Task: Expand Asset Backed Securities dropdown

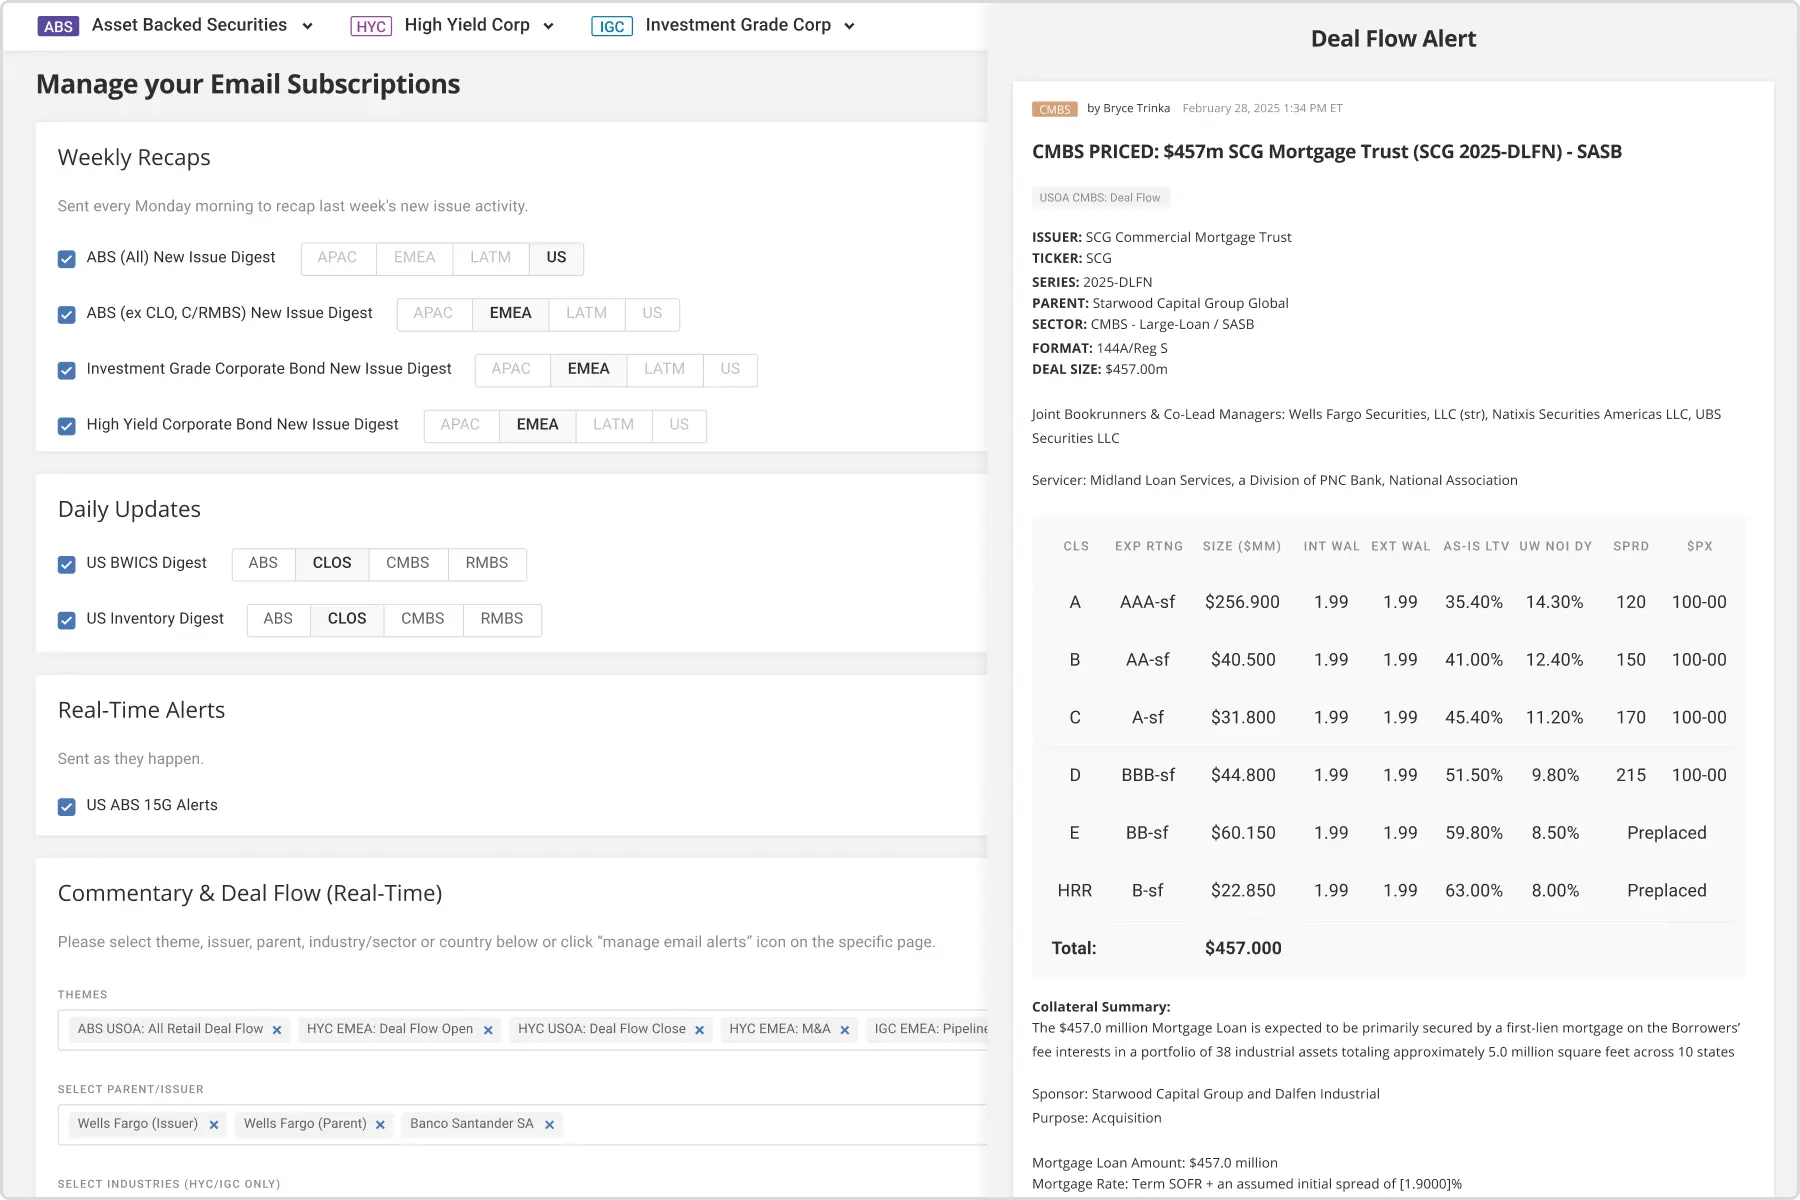Action: 307,26
